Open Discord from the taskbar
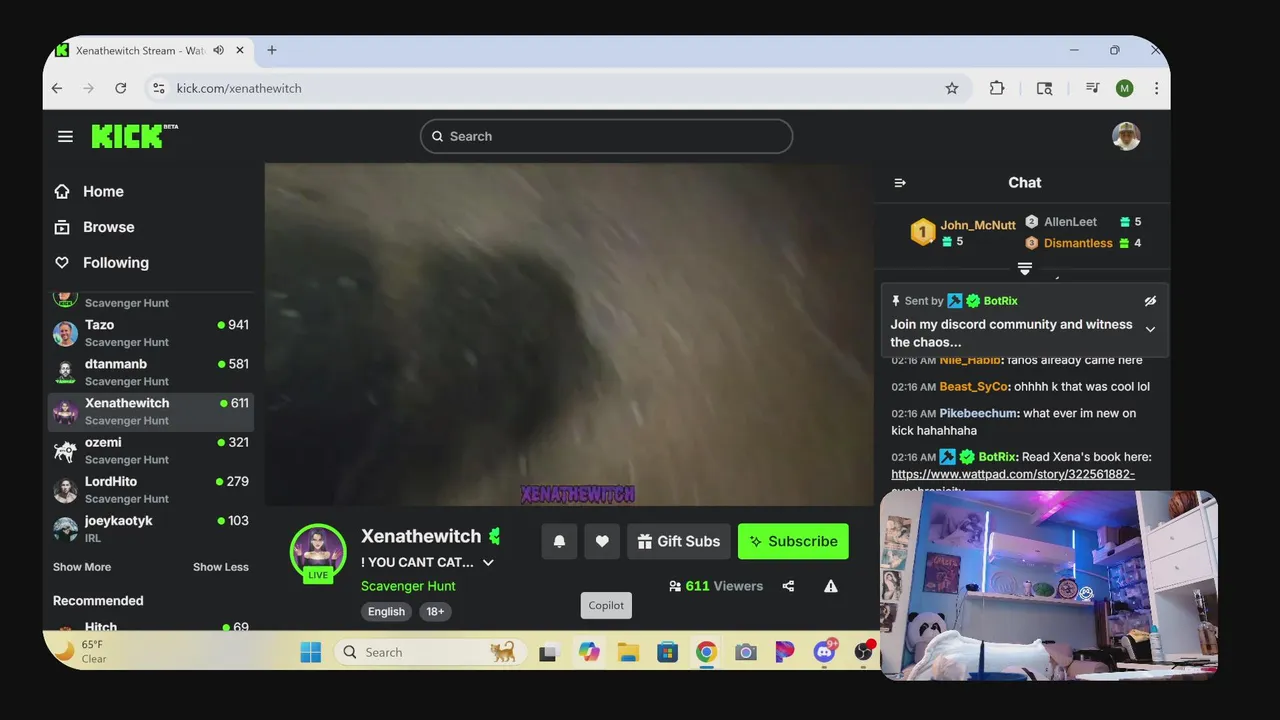1280x720 pixels. (x=825, y=652)
